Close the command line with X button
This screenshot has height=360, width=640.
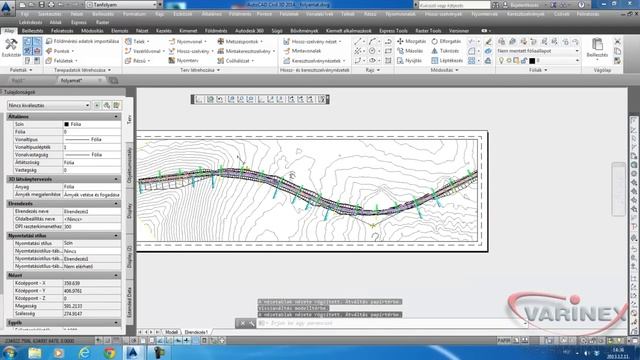point(242,323)
